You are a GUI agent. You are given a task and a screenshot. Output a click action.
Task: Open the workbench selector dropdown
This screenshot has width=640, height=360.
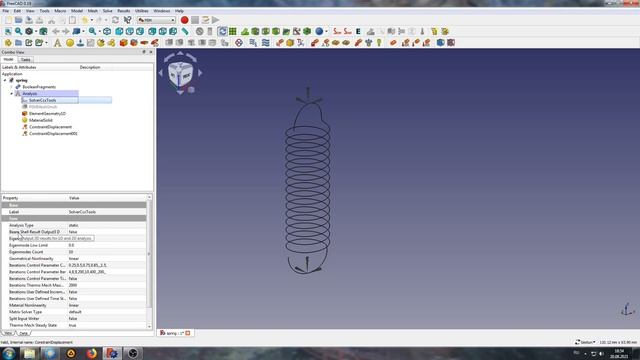[x=156, y=20]
